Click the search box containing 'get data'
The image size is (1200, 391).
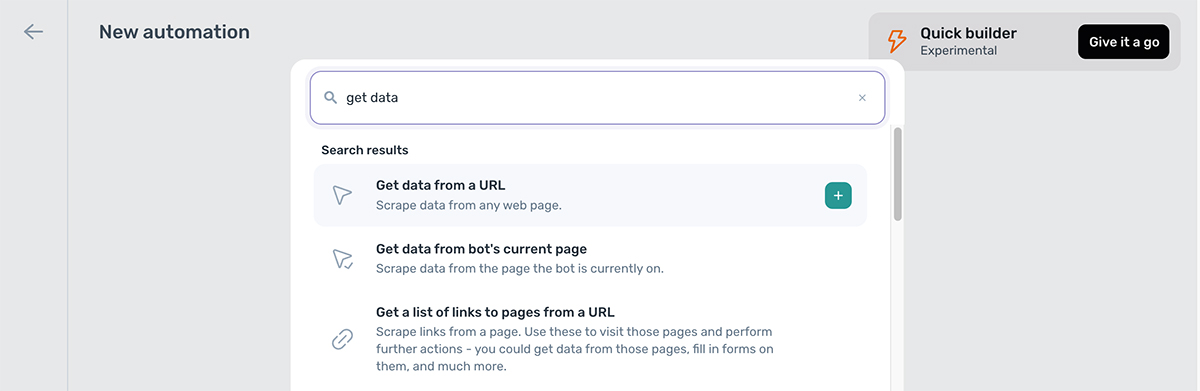click(597, 98)
